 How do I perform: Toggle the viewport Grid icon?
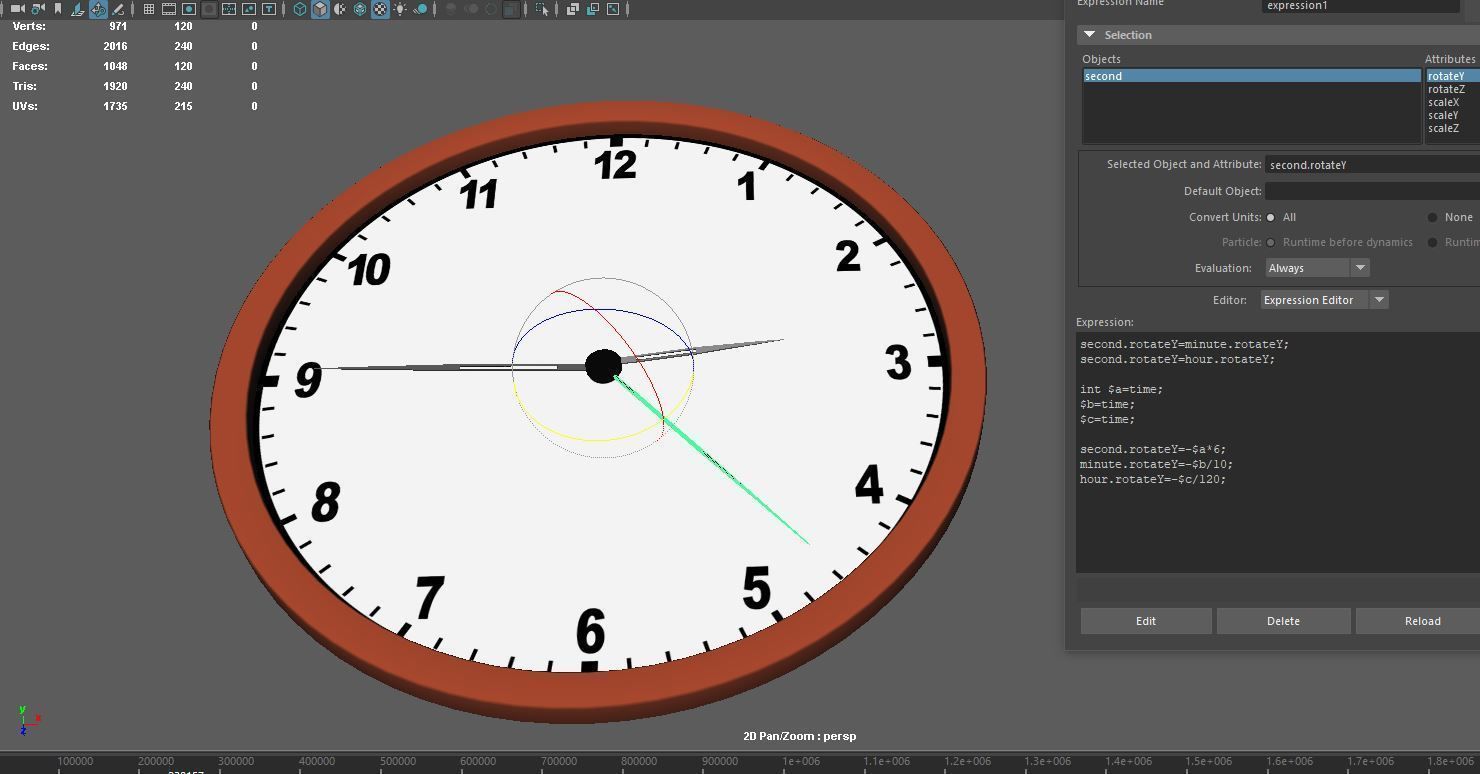point(149,9)
